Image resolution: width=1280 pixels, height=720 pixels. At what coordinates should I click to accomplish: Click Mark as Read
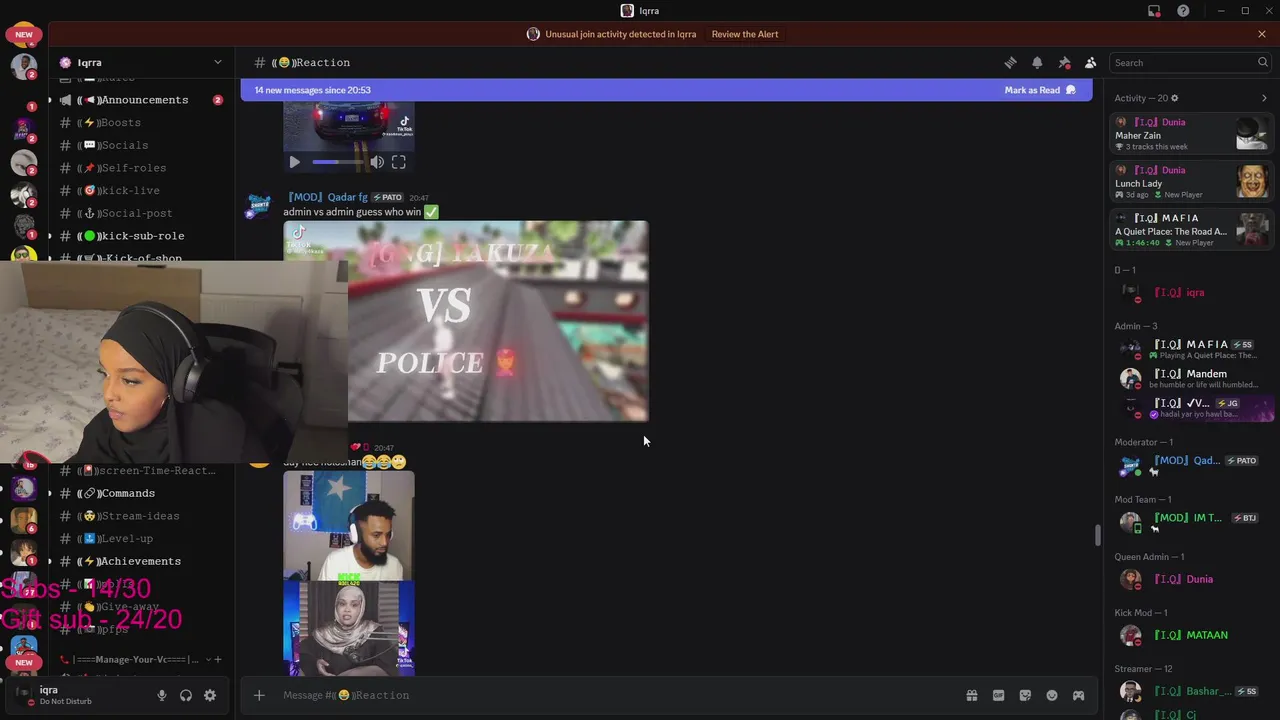[x=1040, y=90]
